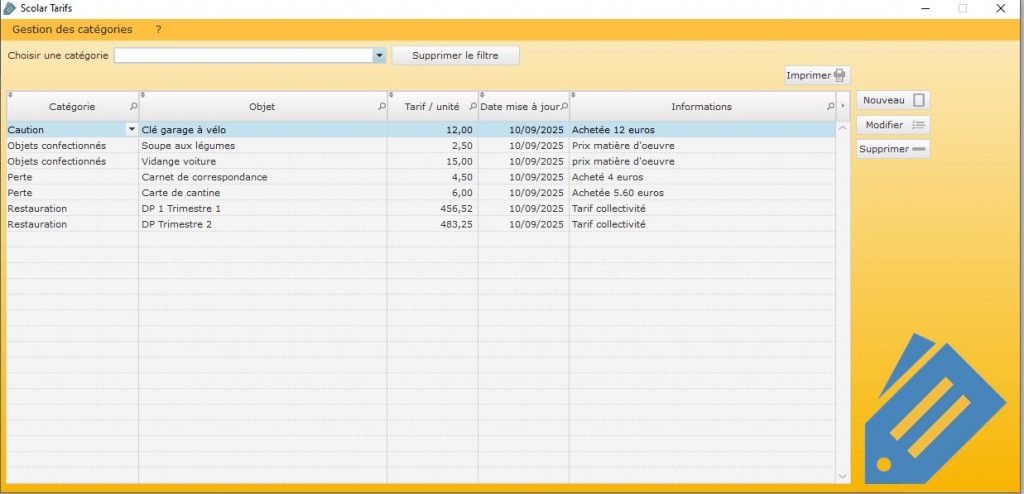Click the search magnifier in Objet column header

(382, 107)
